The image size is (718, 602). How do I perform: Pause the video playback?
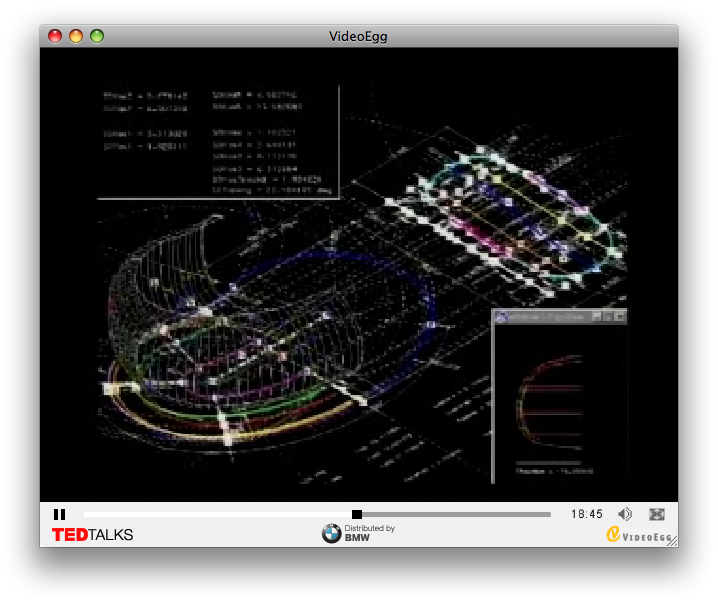59,514
